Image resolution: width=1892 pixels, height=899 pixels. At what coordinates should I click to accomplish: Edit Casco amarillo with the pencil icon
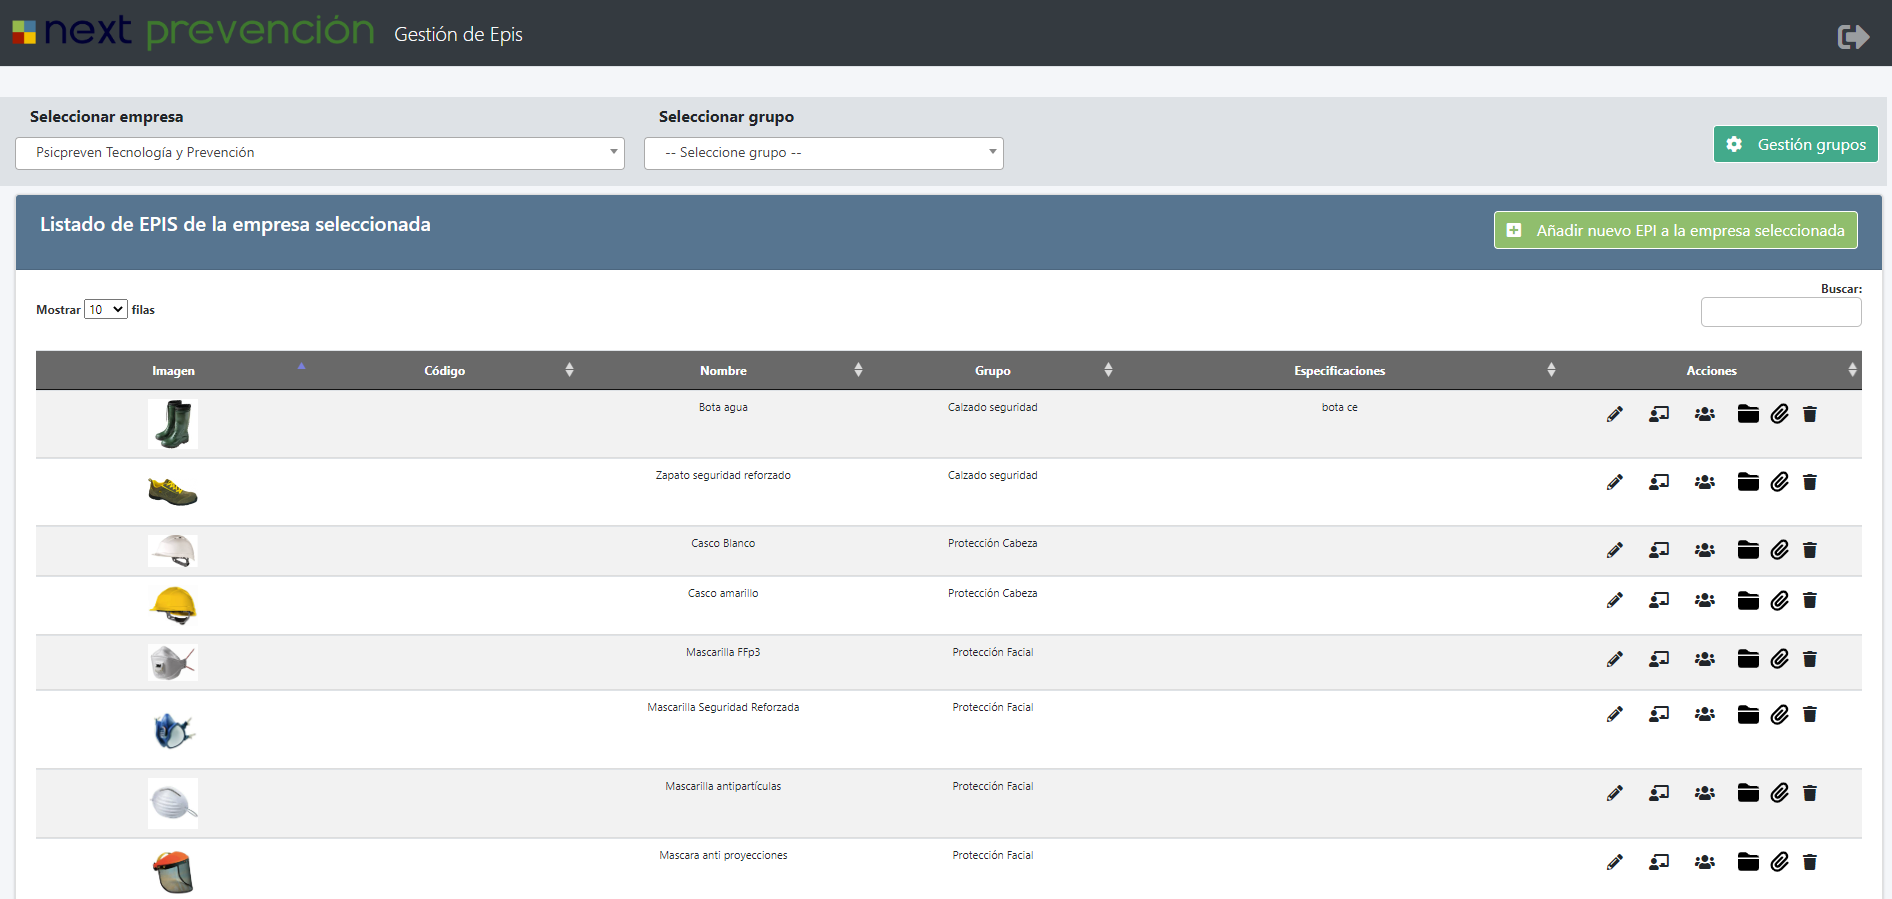(x=1614, y=600)
